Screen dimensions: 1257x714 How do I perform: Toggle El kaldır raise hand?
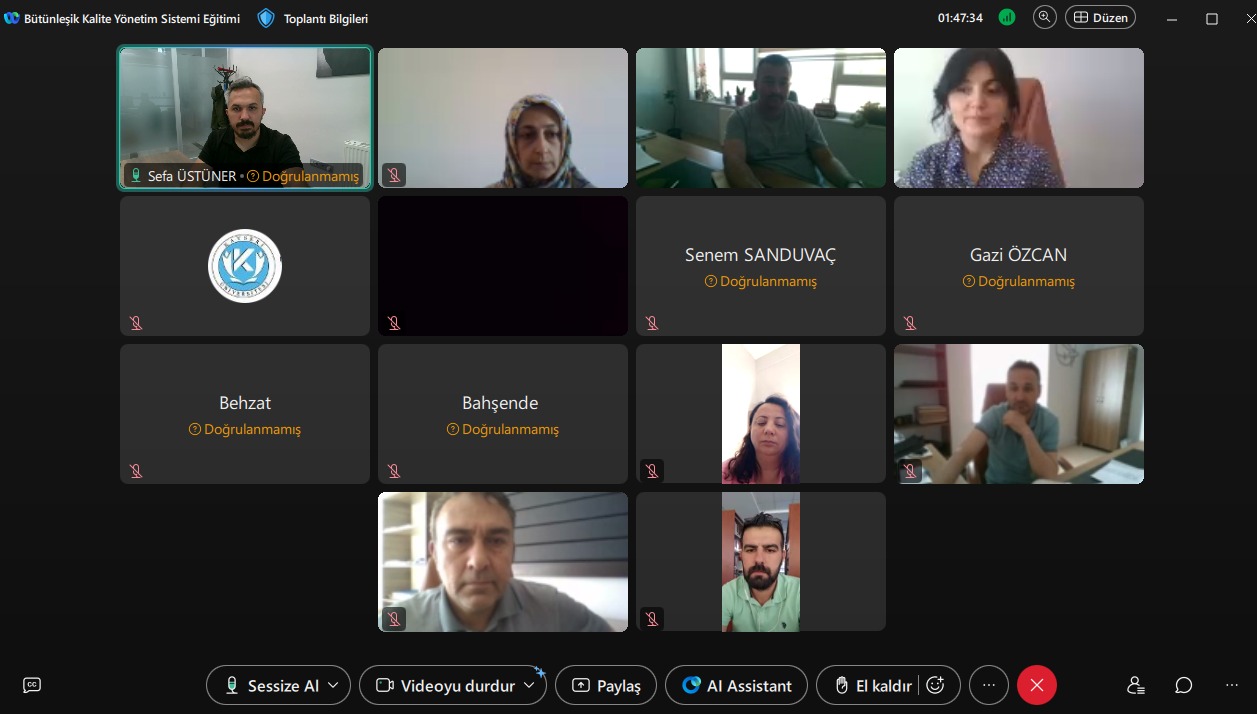pyautogui.click(x=874, y=685)
